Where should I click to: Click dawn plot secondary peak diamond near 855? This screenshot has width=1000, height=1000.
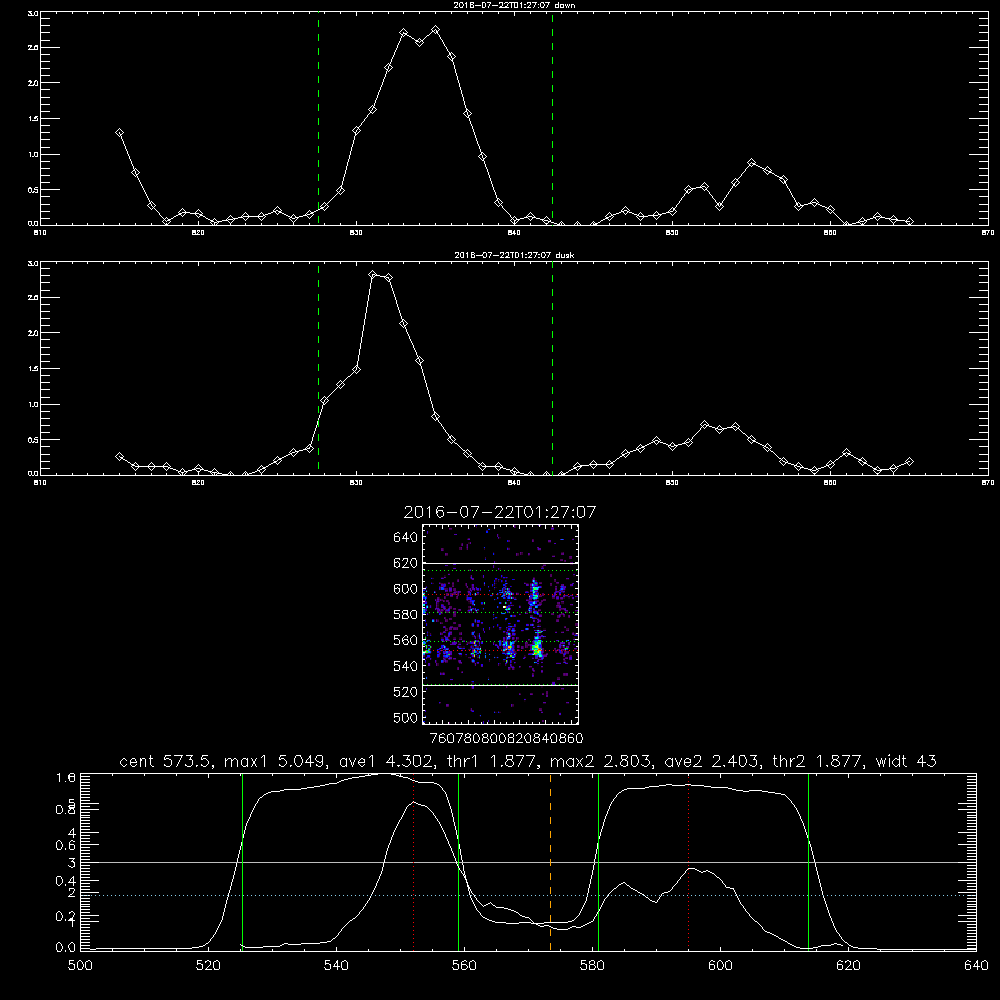(752, 163)
